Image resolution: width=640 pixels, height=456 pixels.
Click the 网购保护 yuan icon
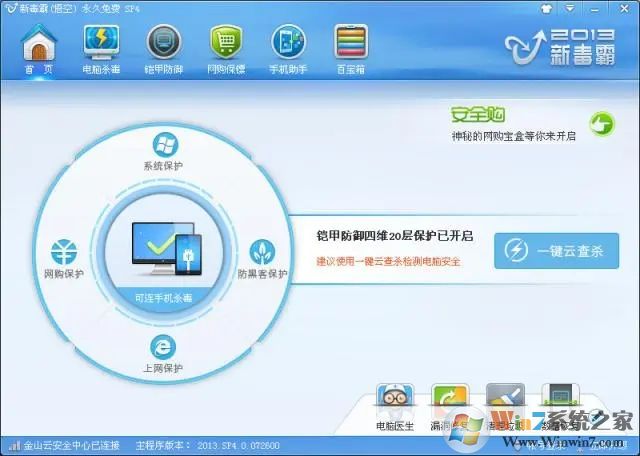click(64, 252)
